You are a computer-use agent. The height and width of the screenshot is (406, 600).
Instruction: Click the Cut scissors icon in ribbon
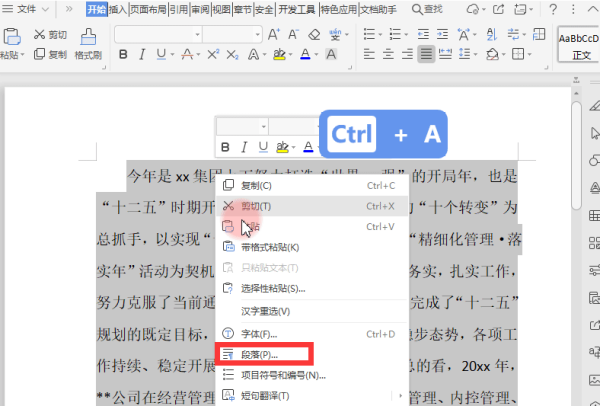coord(39,34)
